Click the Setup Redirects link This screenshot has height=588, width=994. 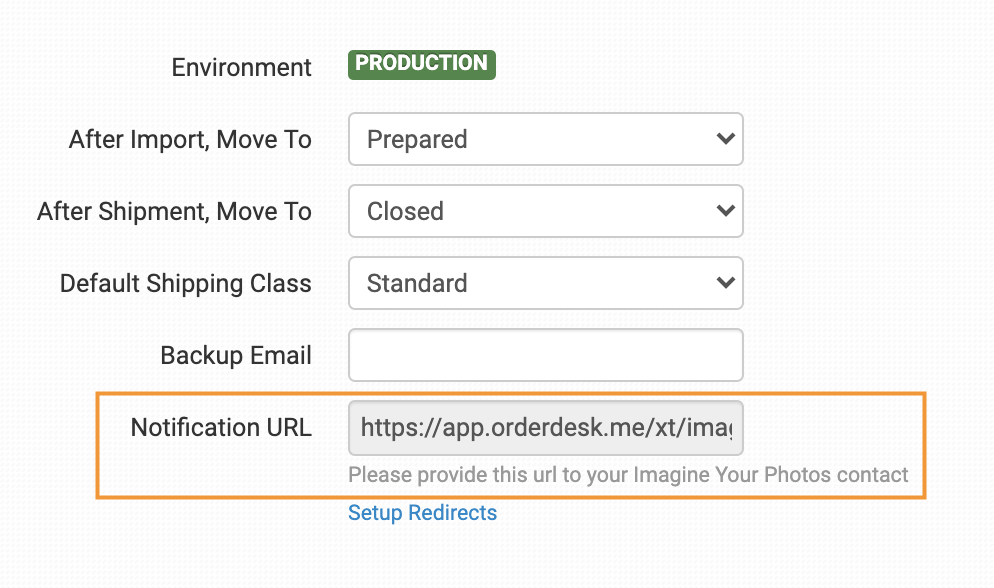422,513
